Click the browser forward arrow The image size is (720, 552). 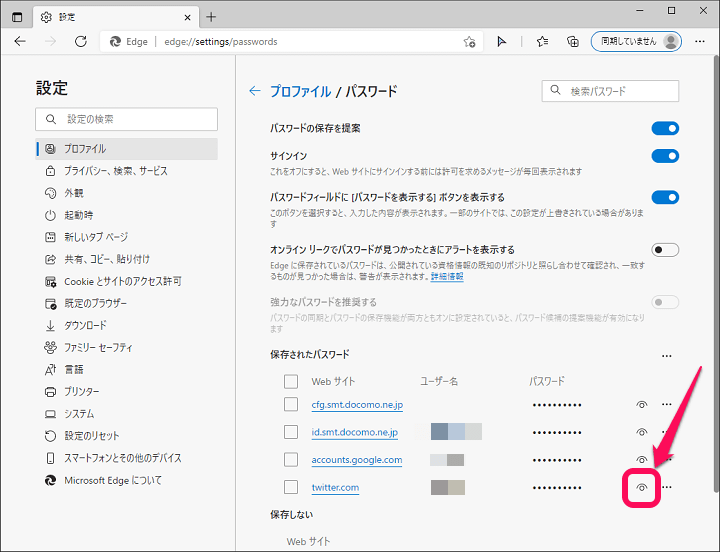[x=51, y=41]
